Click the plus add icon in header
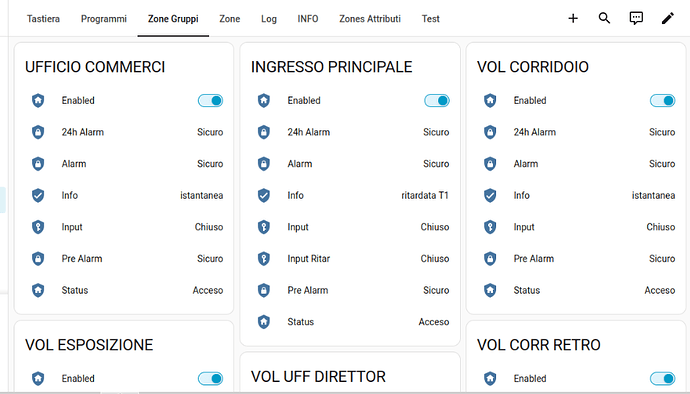 (573, 18)
